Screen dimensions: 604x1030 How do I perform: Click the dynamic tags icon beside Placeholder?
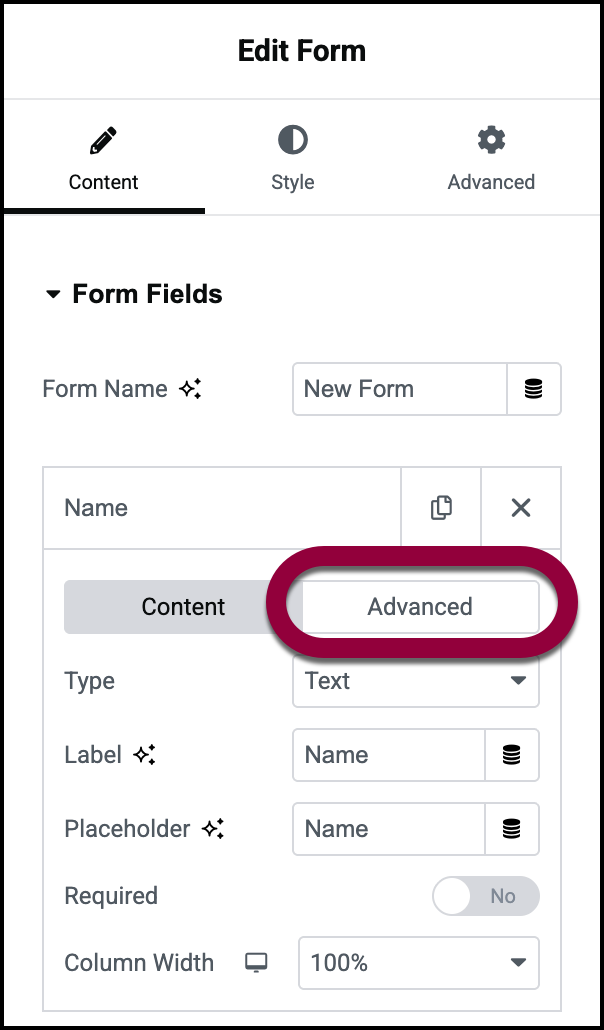[512, 829]
